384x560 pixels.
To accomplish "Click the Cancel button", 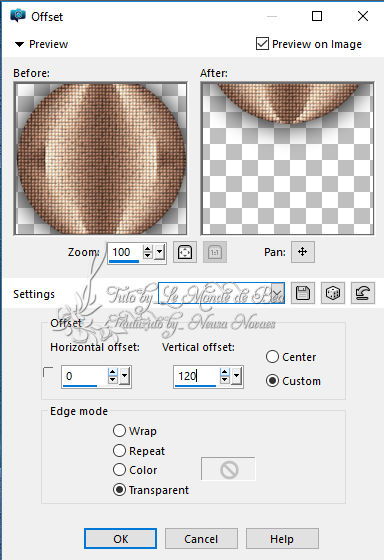I will tap(201, 539).
